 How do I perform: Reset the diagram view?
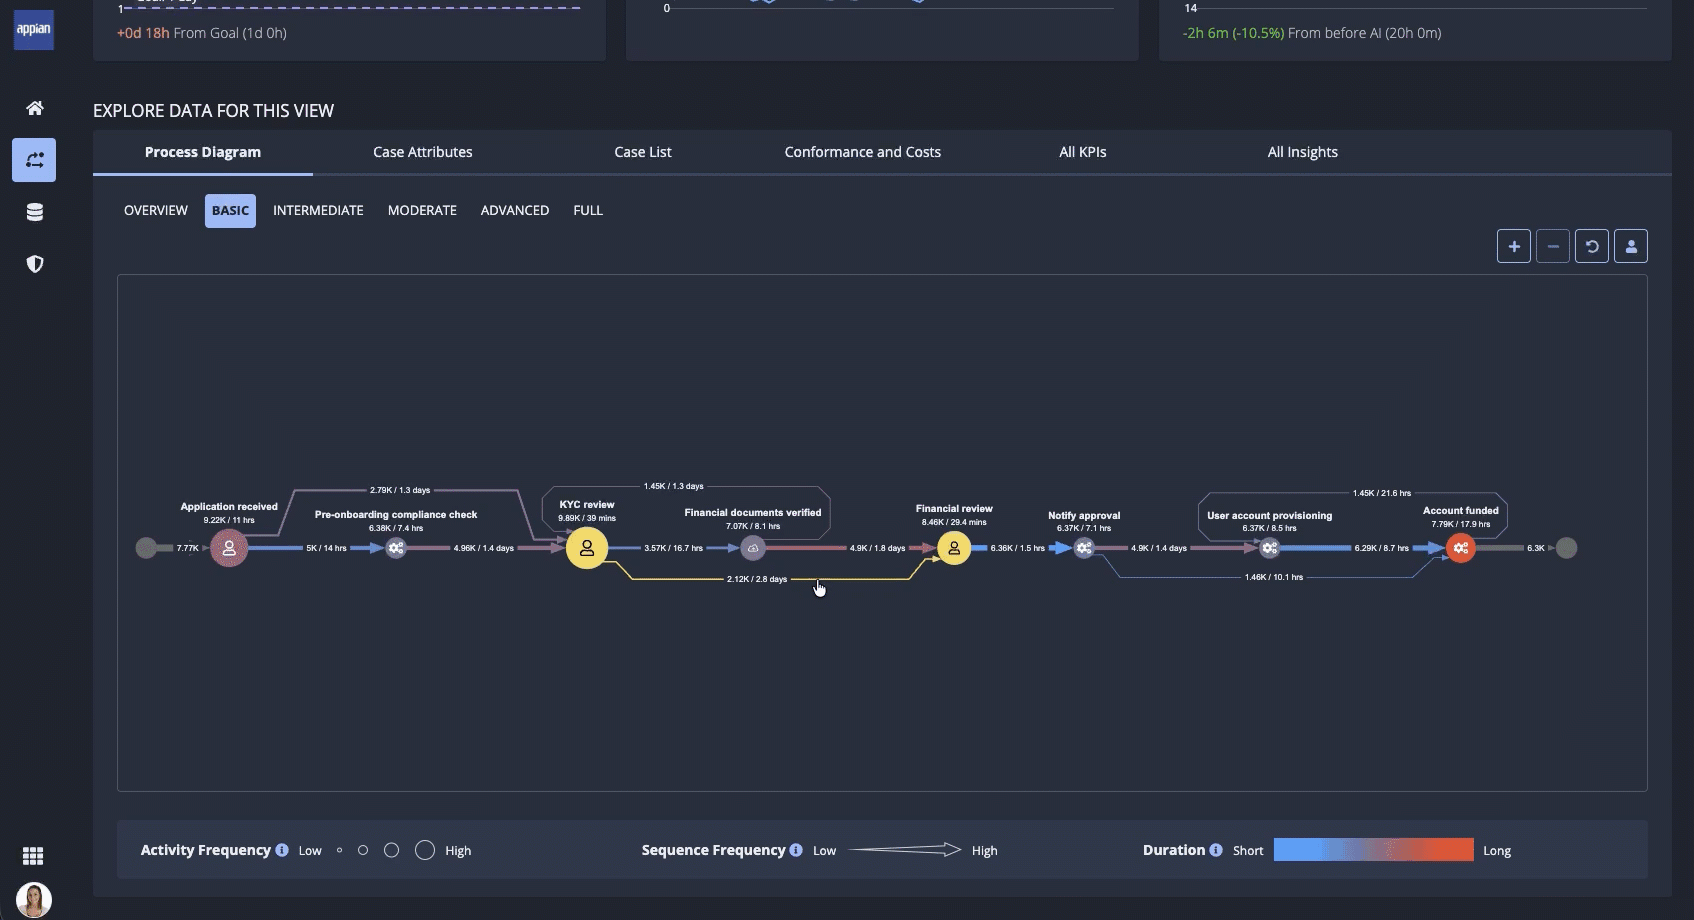1592,246
